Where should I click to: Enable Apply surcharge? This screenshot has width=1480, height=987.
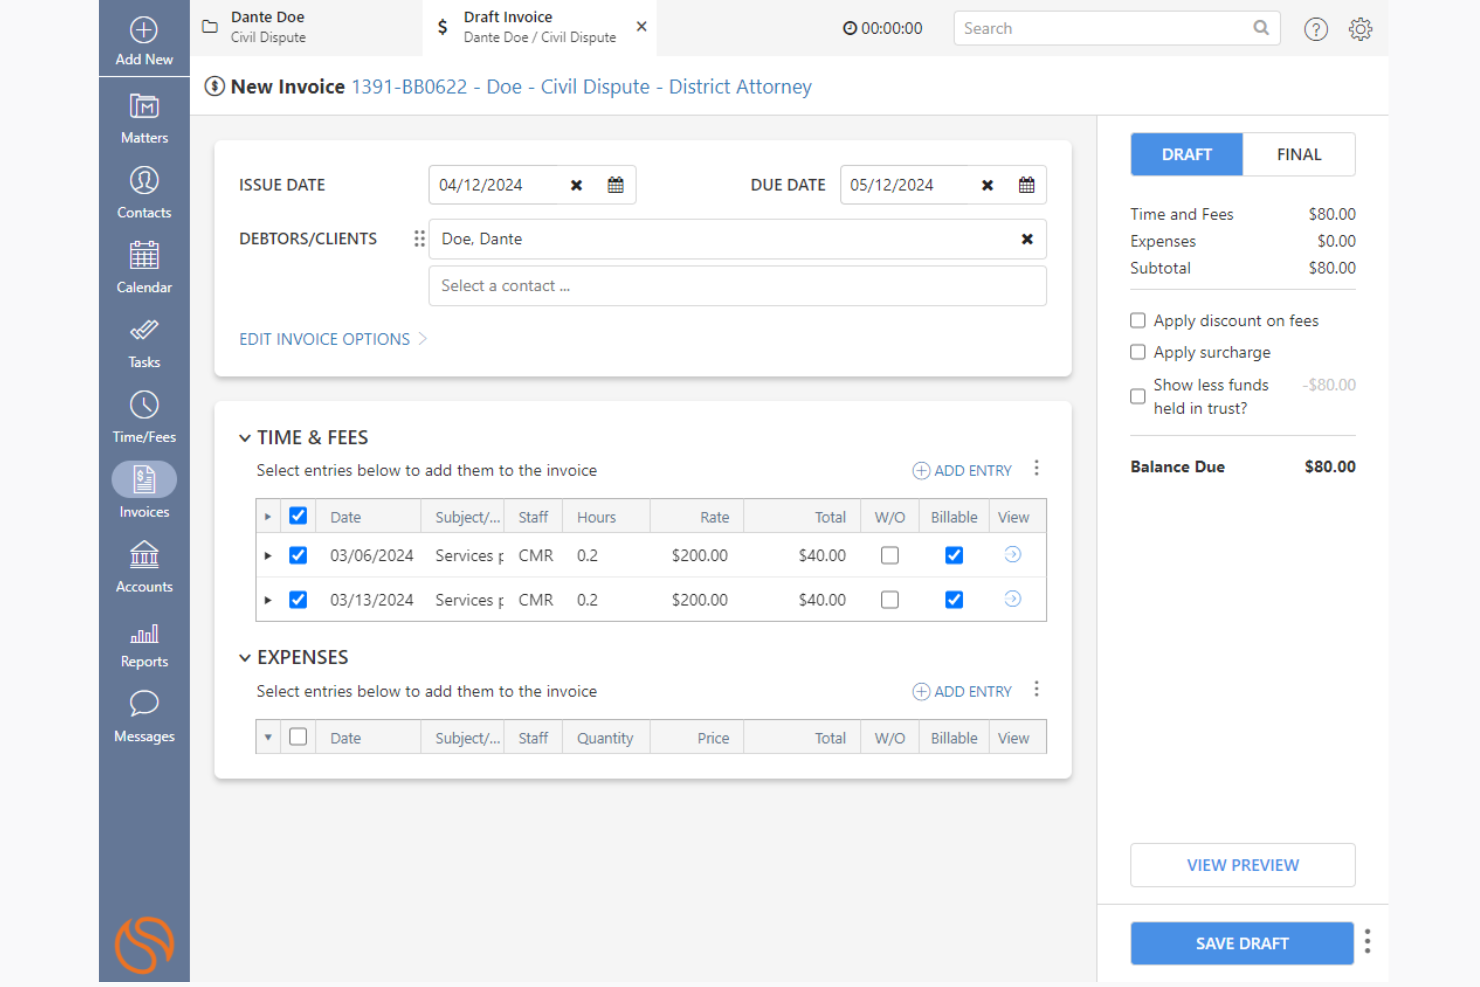pos(1138,352)
